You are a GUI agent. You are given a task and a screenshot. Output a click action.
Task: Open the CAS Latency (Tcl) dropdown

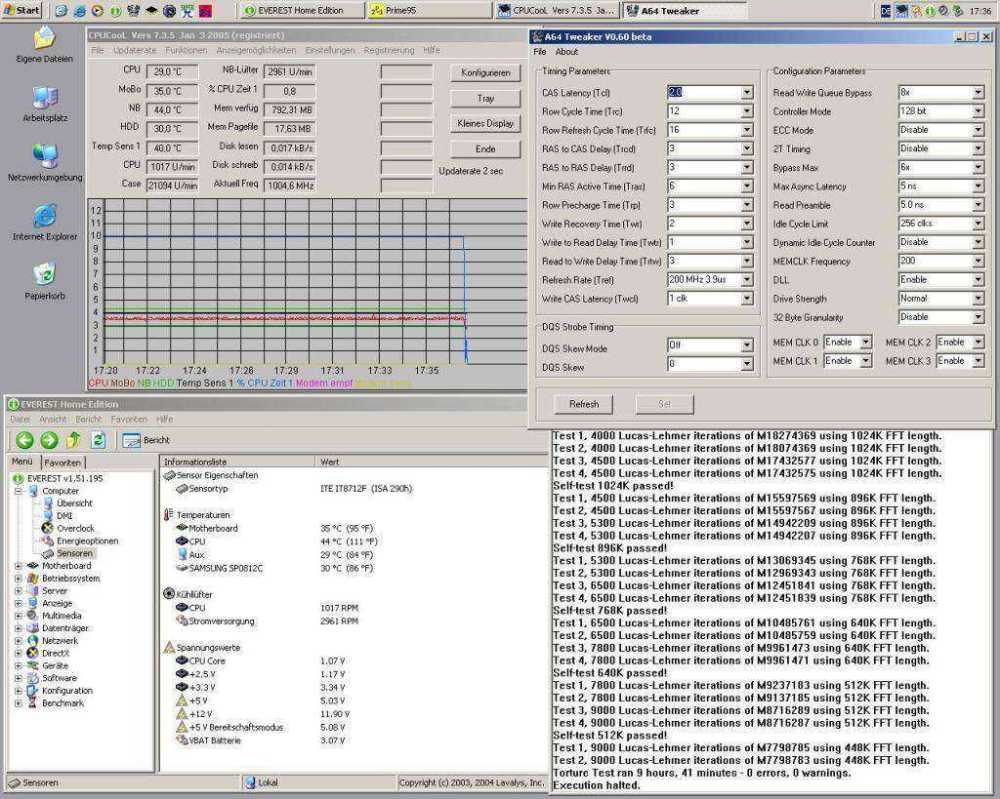tap(747, 92)
